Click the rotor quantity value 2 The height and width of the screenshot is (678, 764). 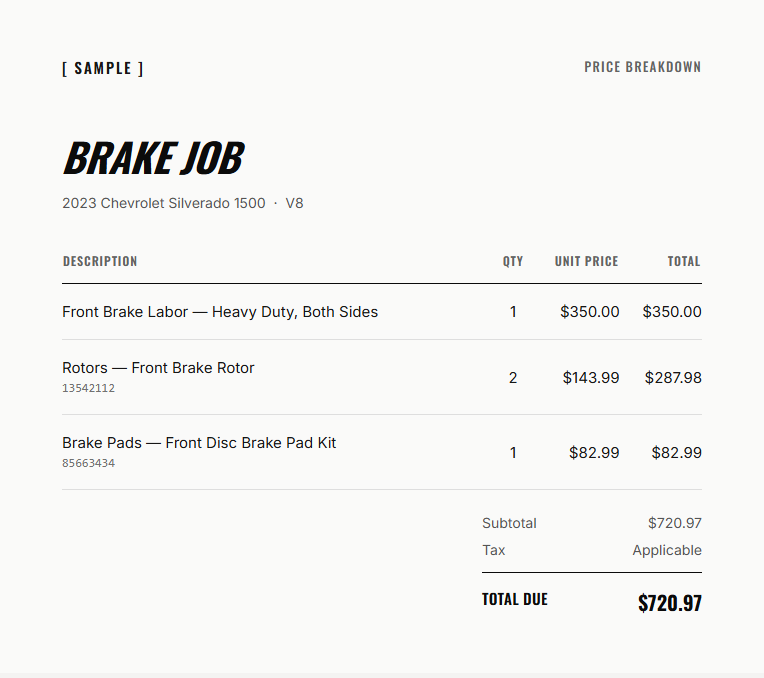(x=513, y=378)
